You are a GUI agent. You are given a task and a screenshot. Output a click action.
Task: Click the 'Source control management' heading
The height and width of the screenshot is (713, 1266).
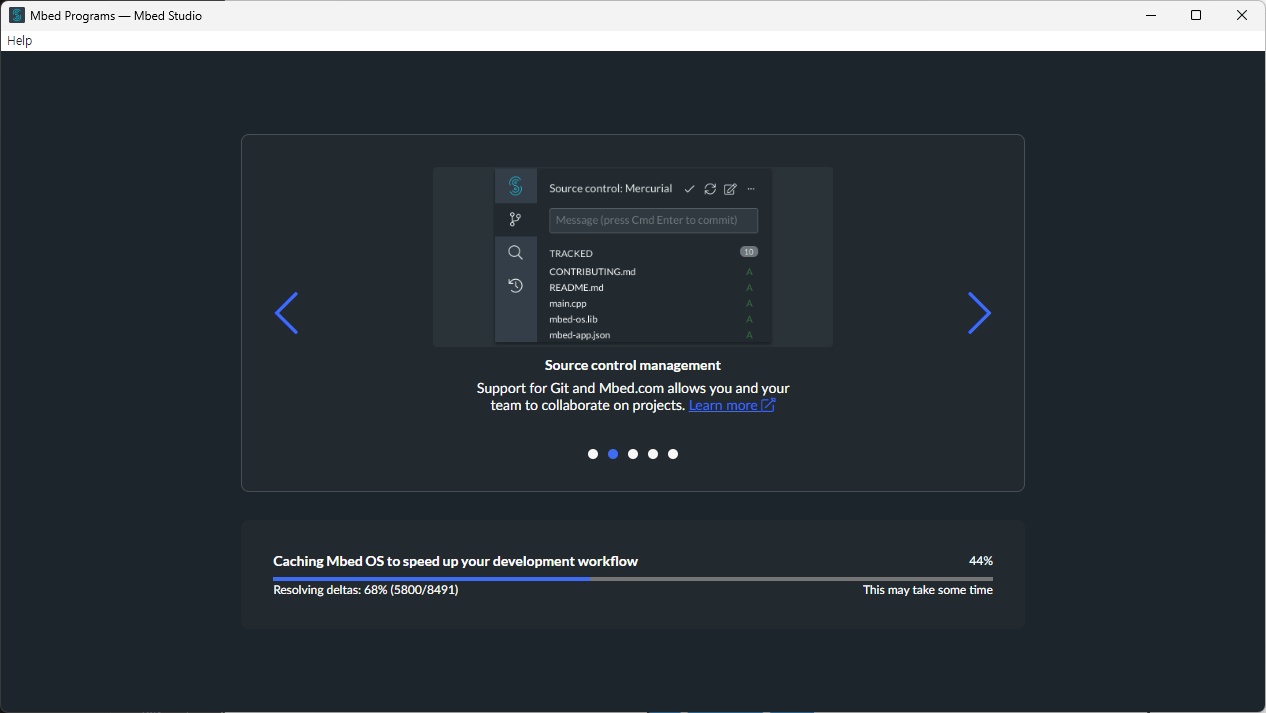click(633, 365)
